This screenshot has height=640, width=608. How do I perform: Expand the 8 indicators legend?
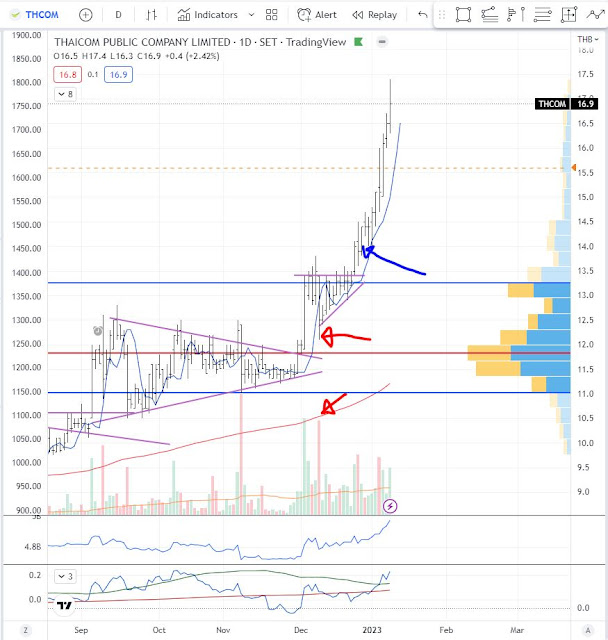(x=65, y=94)
